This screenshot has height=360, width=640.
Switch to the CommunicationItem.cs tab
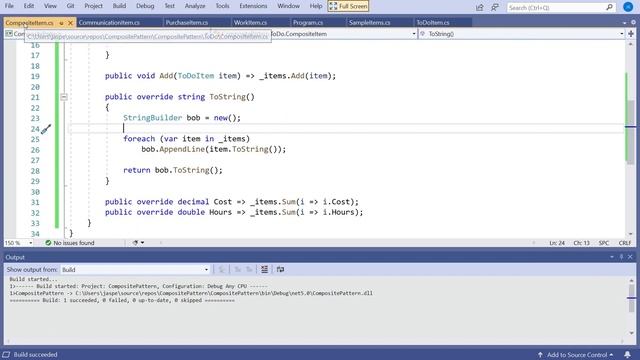109,22
